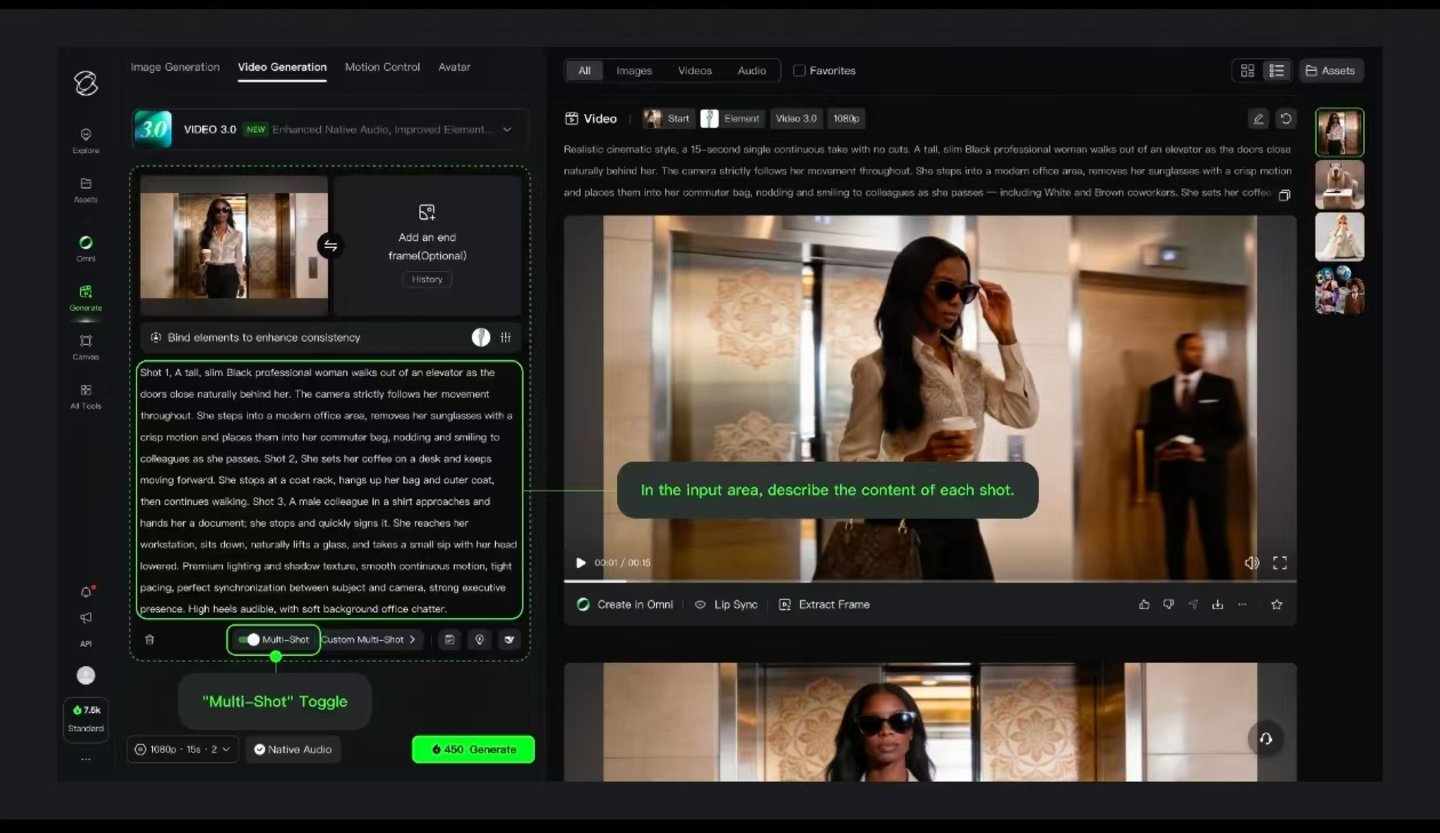Download the generated video
This screenshot has height=833, width=1440.
(x=1217, y=605)
